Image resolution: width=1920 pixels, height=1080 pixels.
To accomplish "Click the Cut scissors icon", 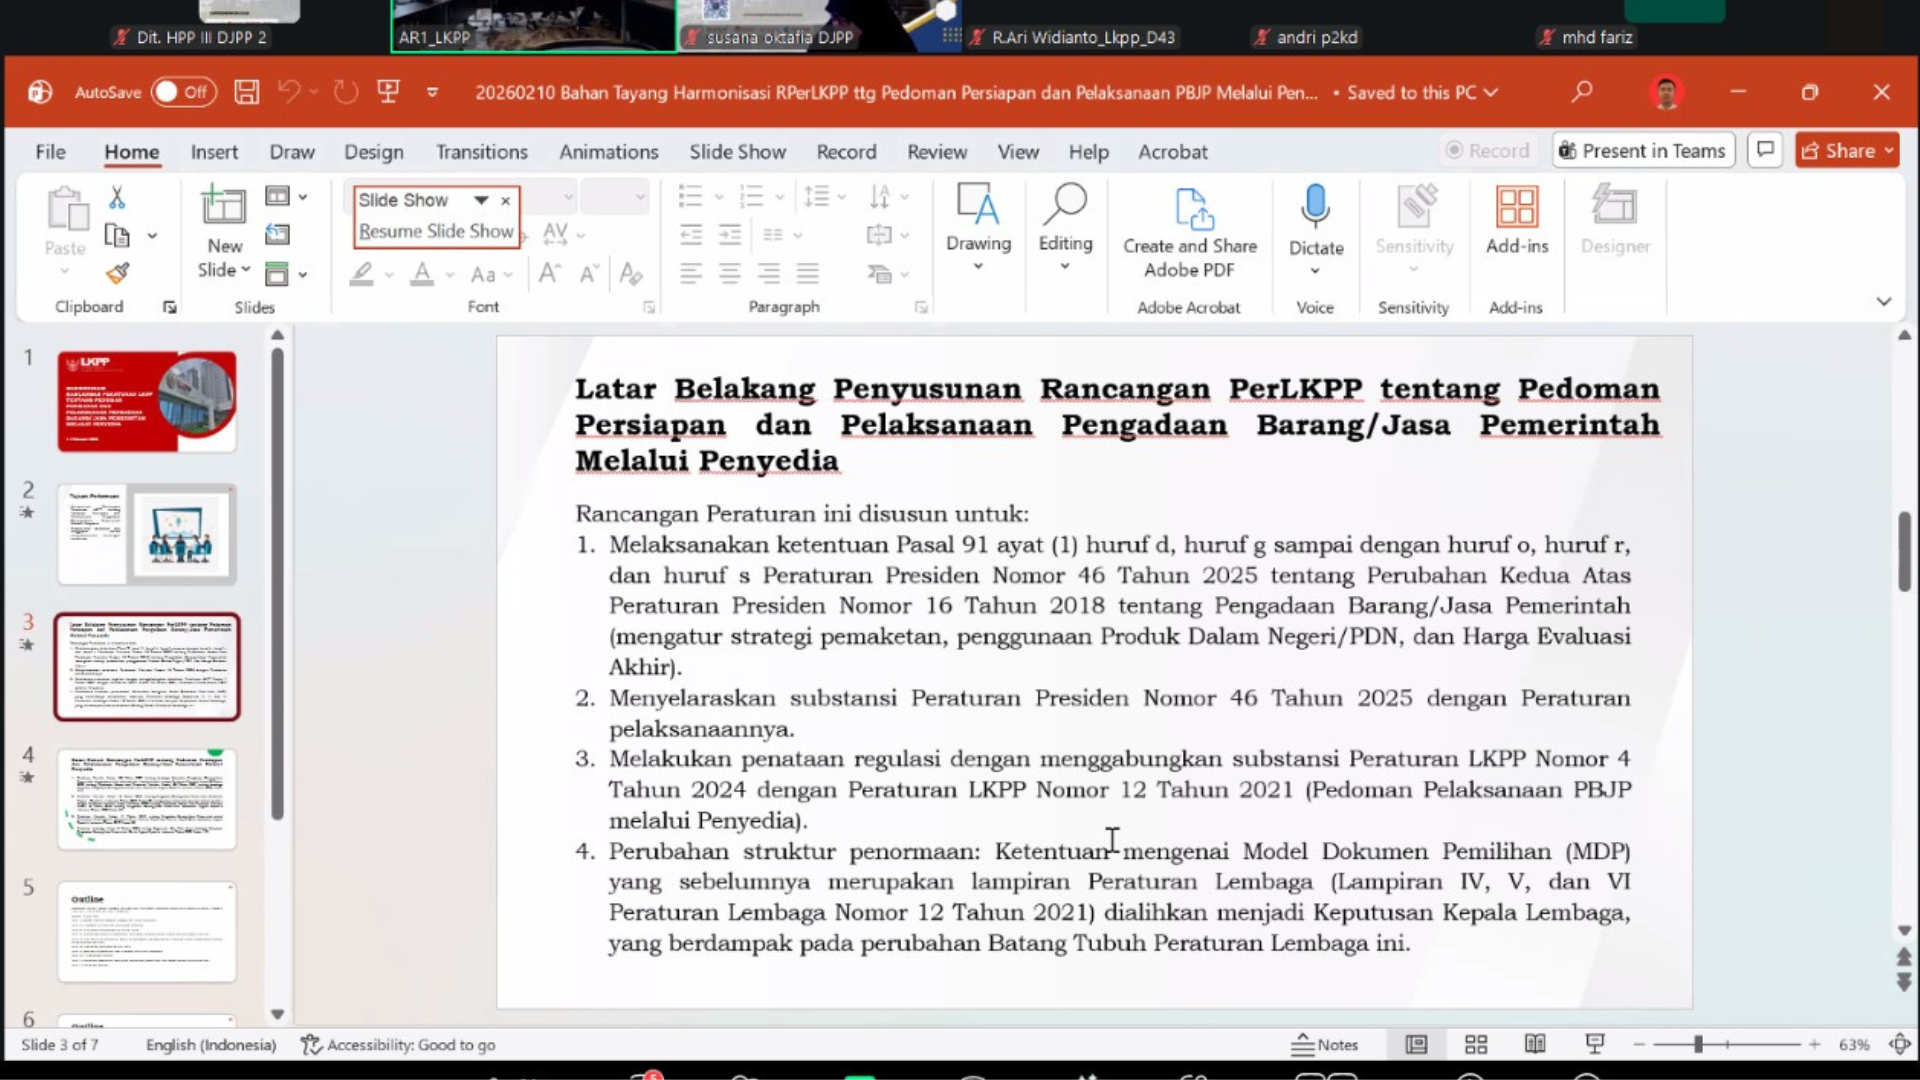I will point(118,197).
